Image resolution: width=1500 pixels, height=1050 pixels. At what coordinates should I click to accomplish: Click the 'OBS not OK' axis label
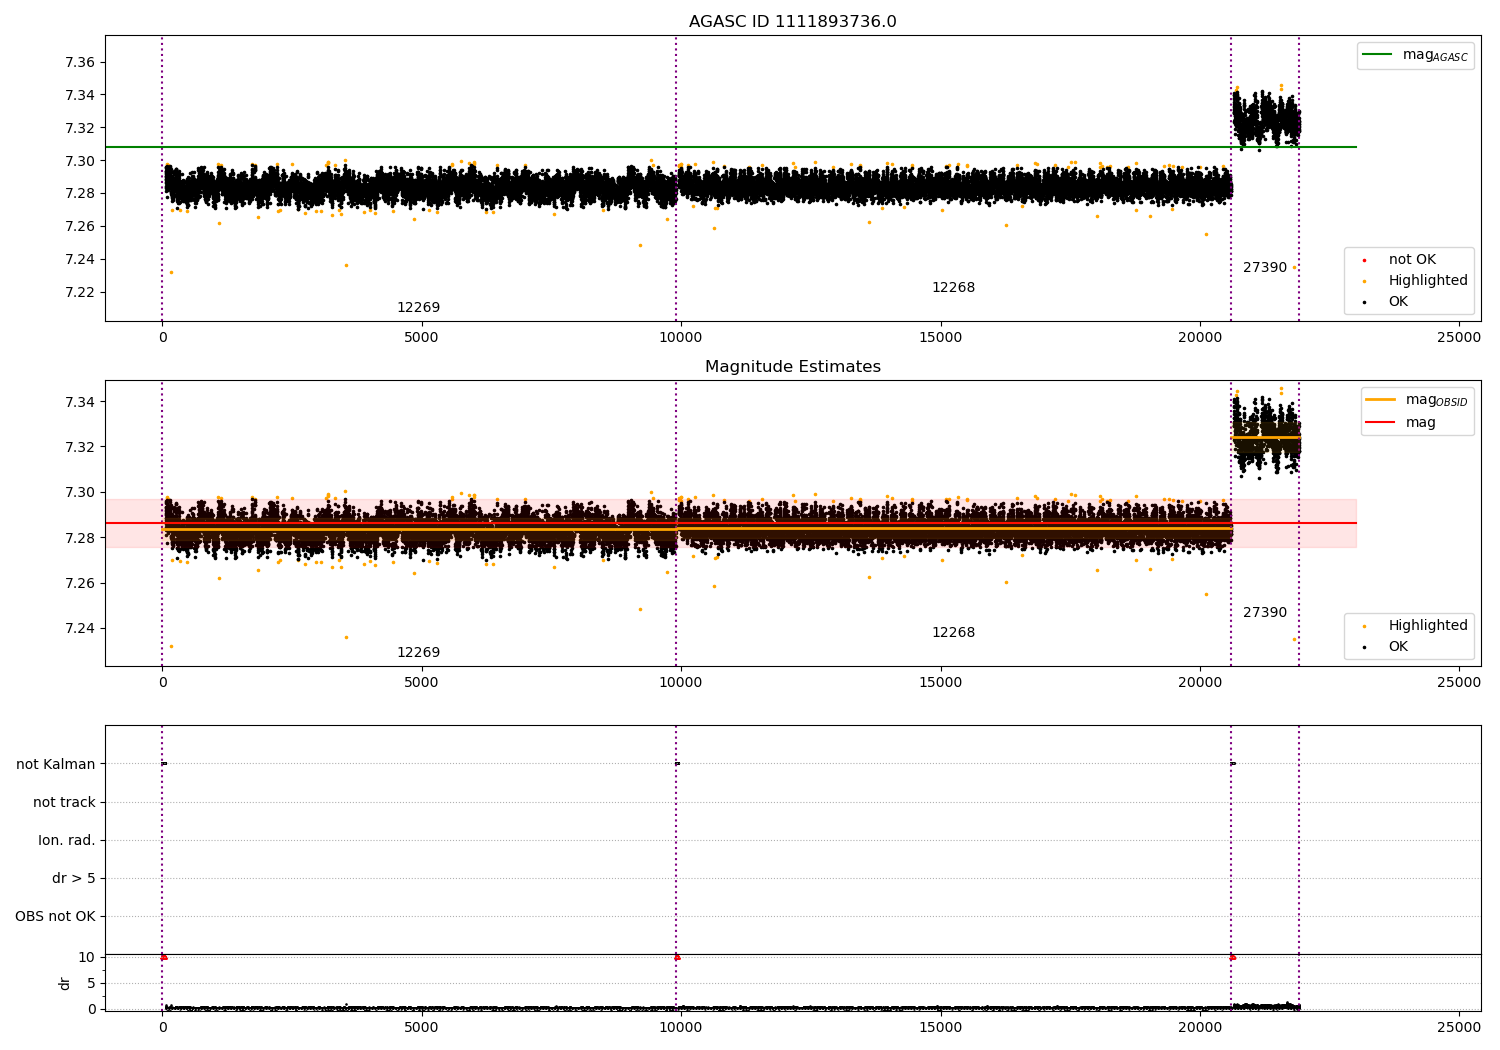56,916
